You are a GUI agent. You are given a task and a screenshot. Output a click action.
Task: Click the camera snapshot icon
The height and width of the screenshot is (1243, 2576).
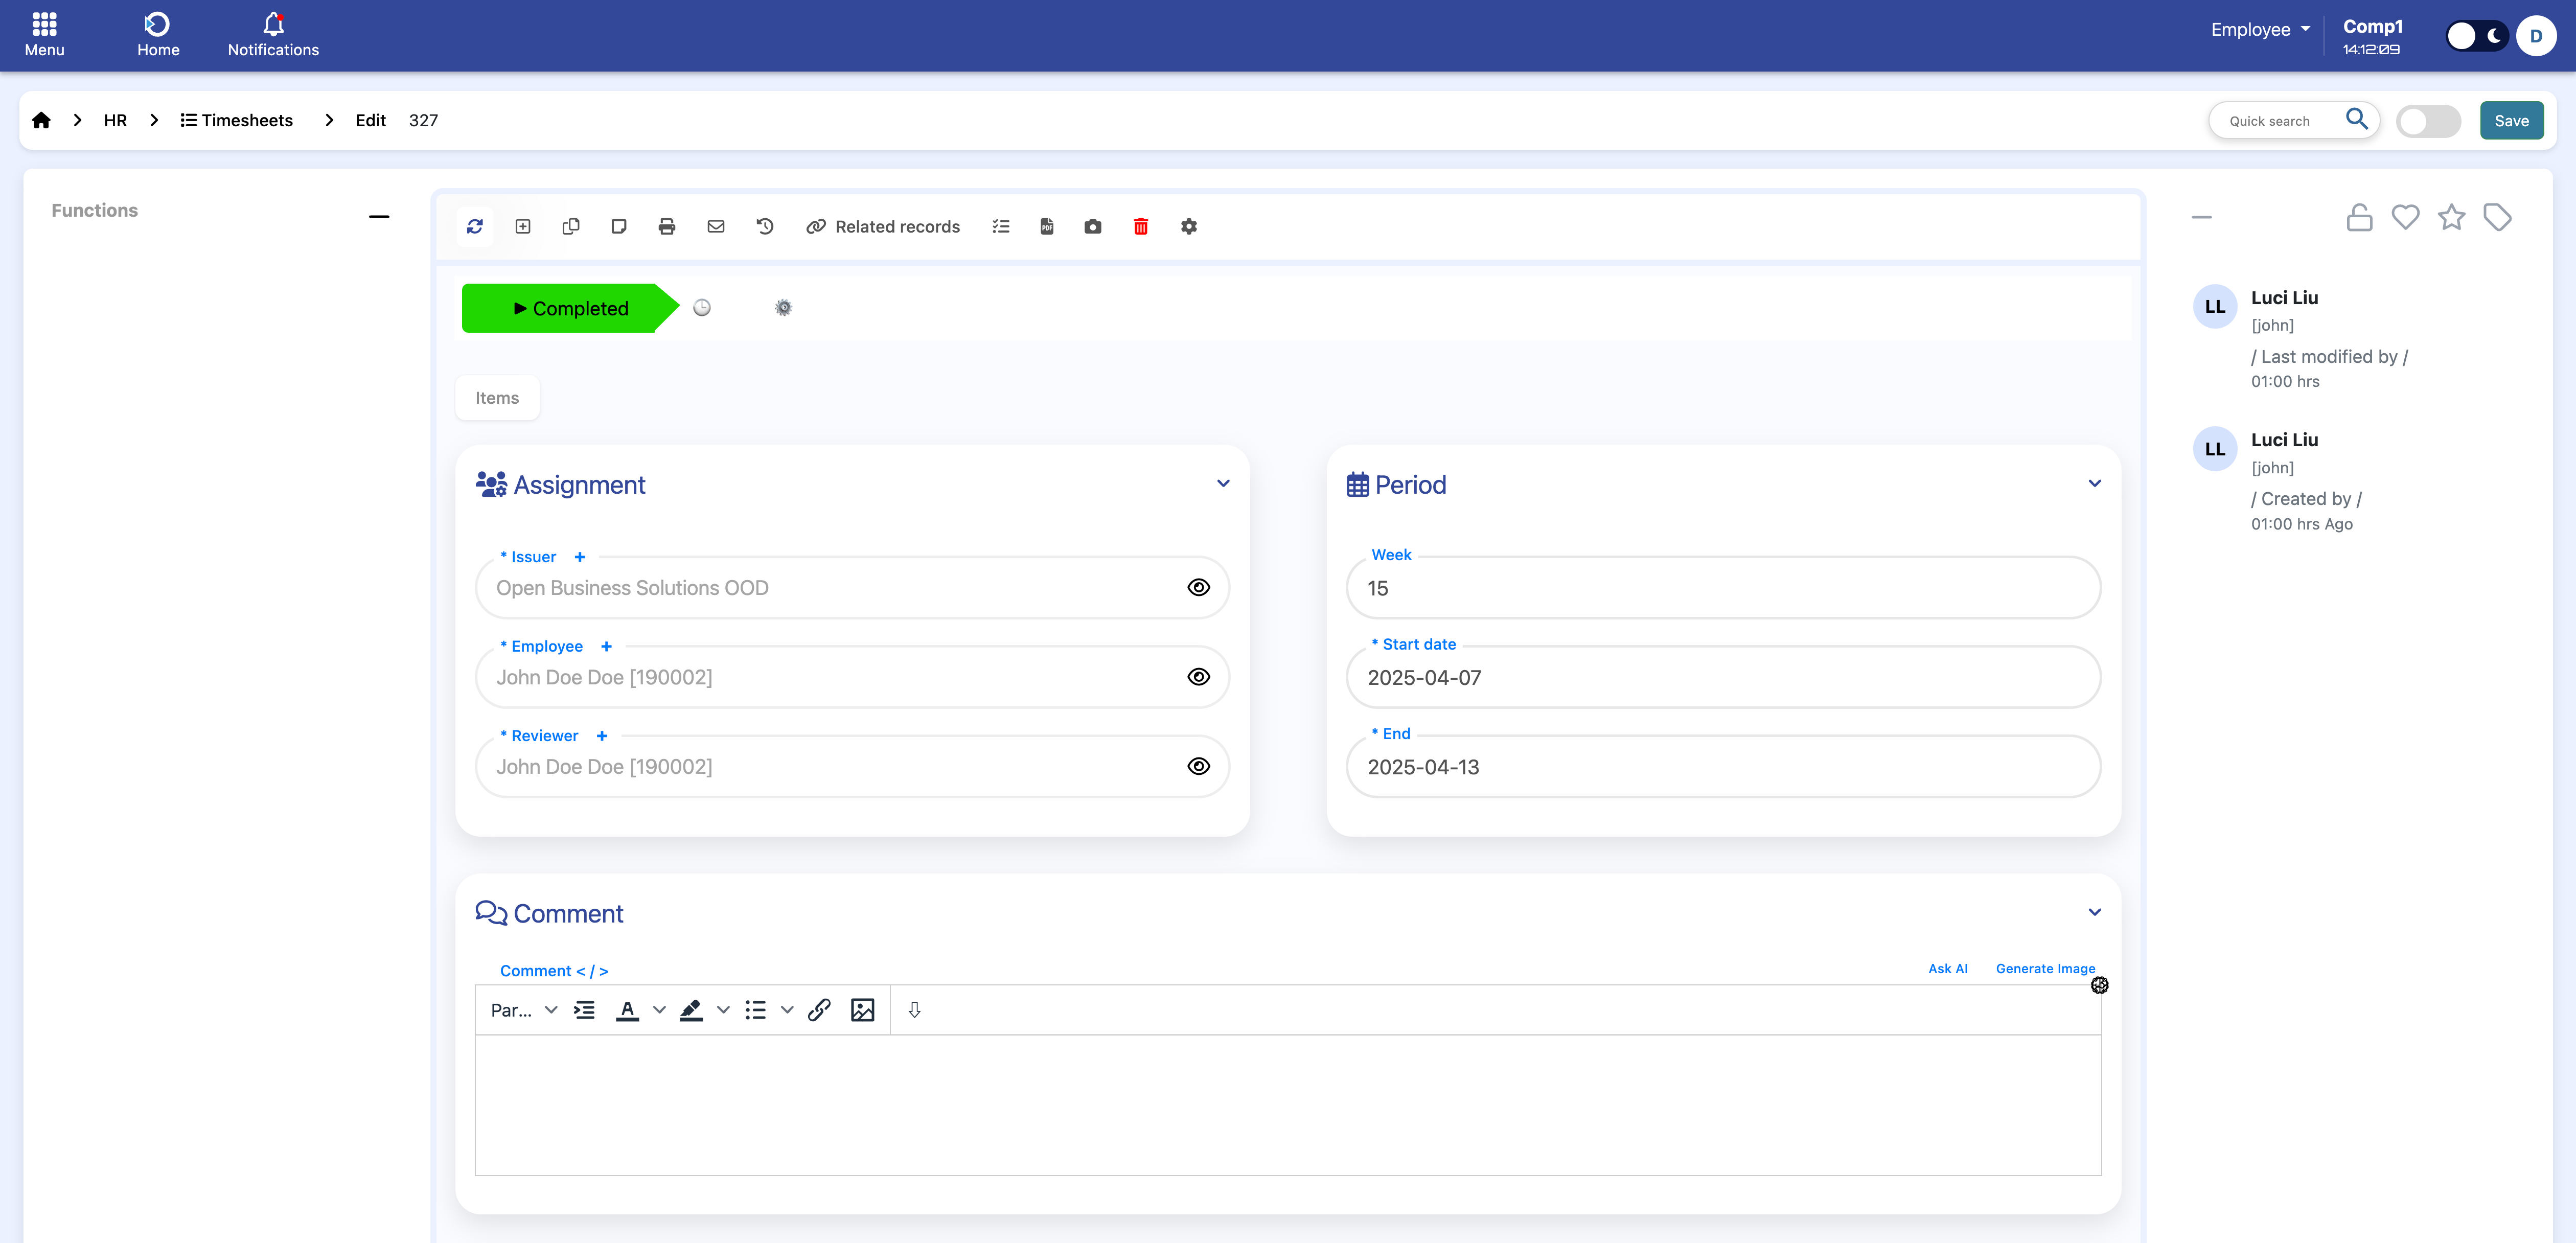pos(1093,227)
